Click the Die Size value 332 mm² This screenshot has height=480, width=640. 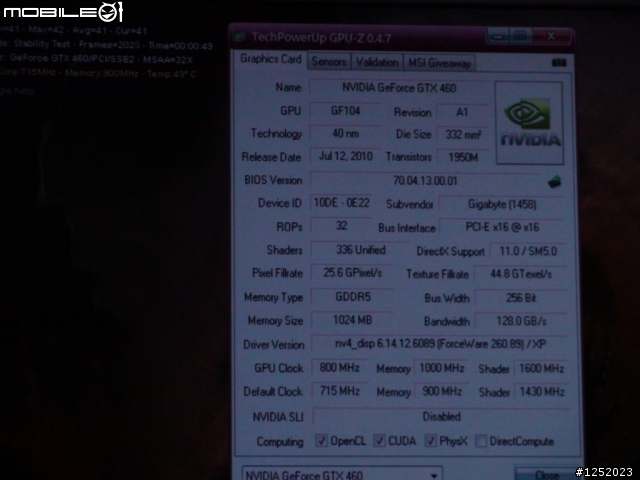pyautogui.click(x=463, y=134)
